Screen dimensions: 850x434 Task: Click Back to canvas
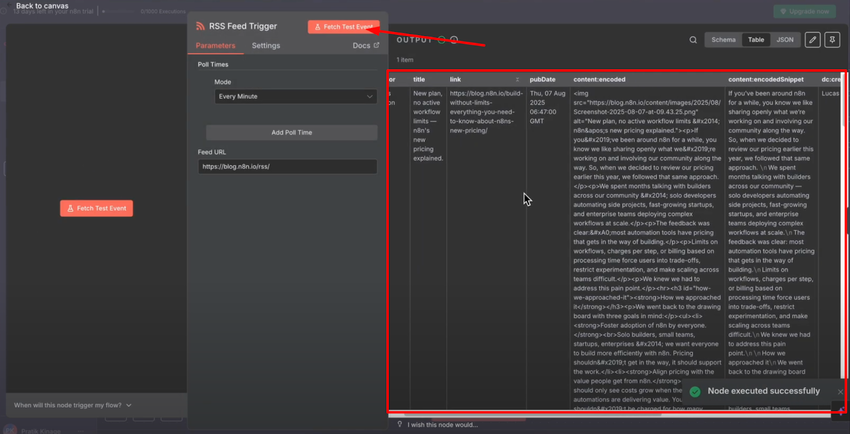[40, 6]
